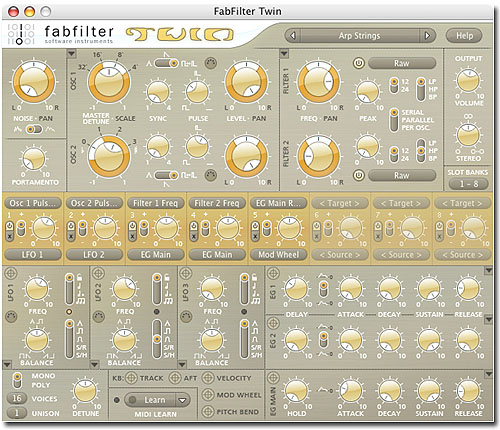The image size is (500, 430).
Task: Click the Velocity modulation source icon
Action: [x=208, y=378]
